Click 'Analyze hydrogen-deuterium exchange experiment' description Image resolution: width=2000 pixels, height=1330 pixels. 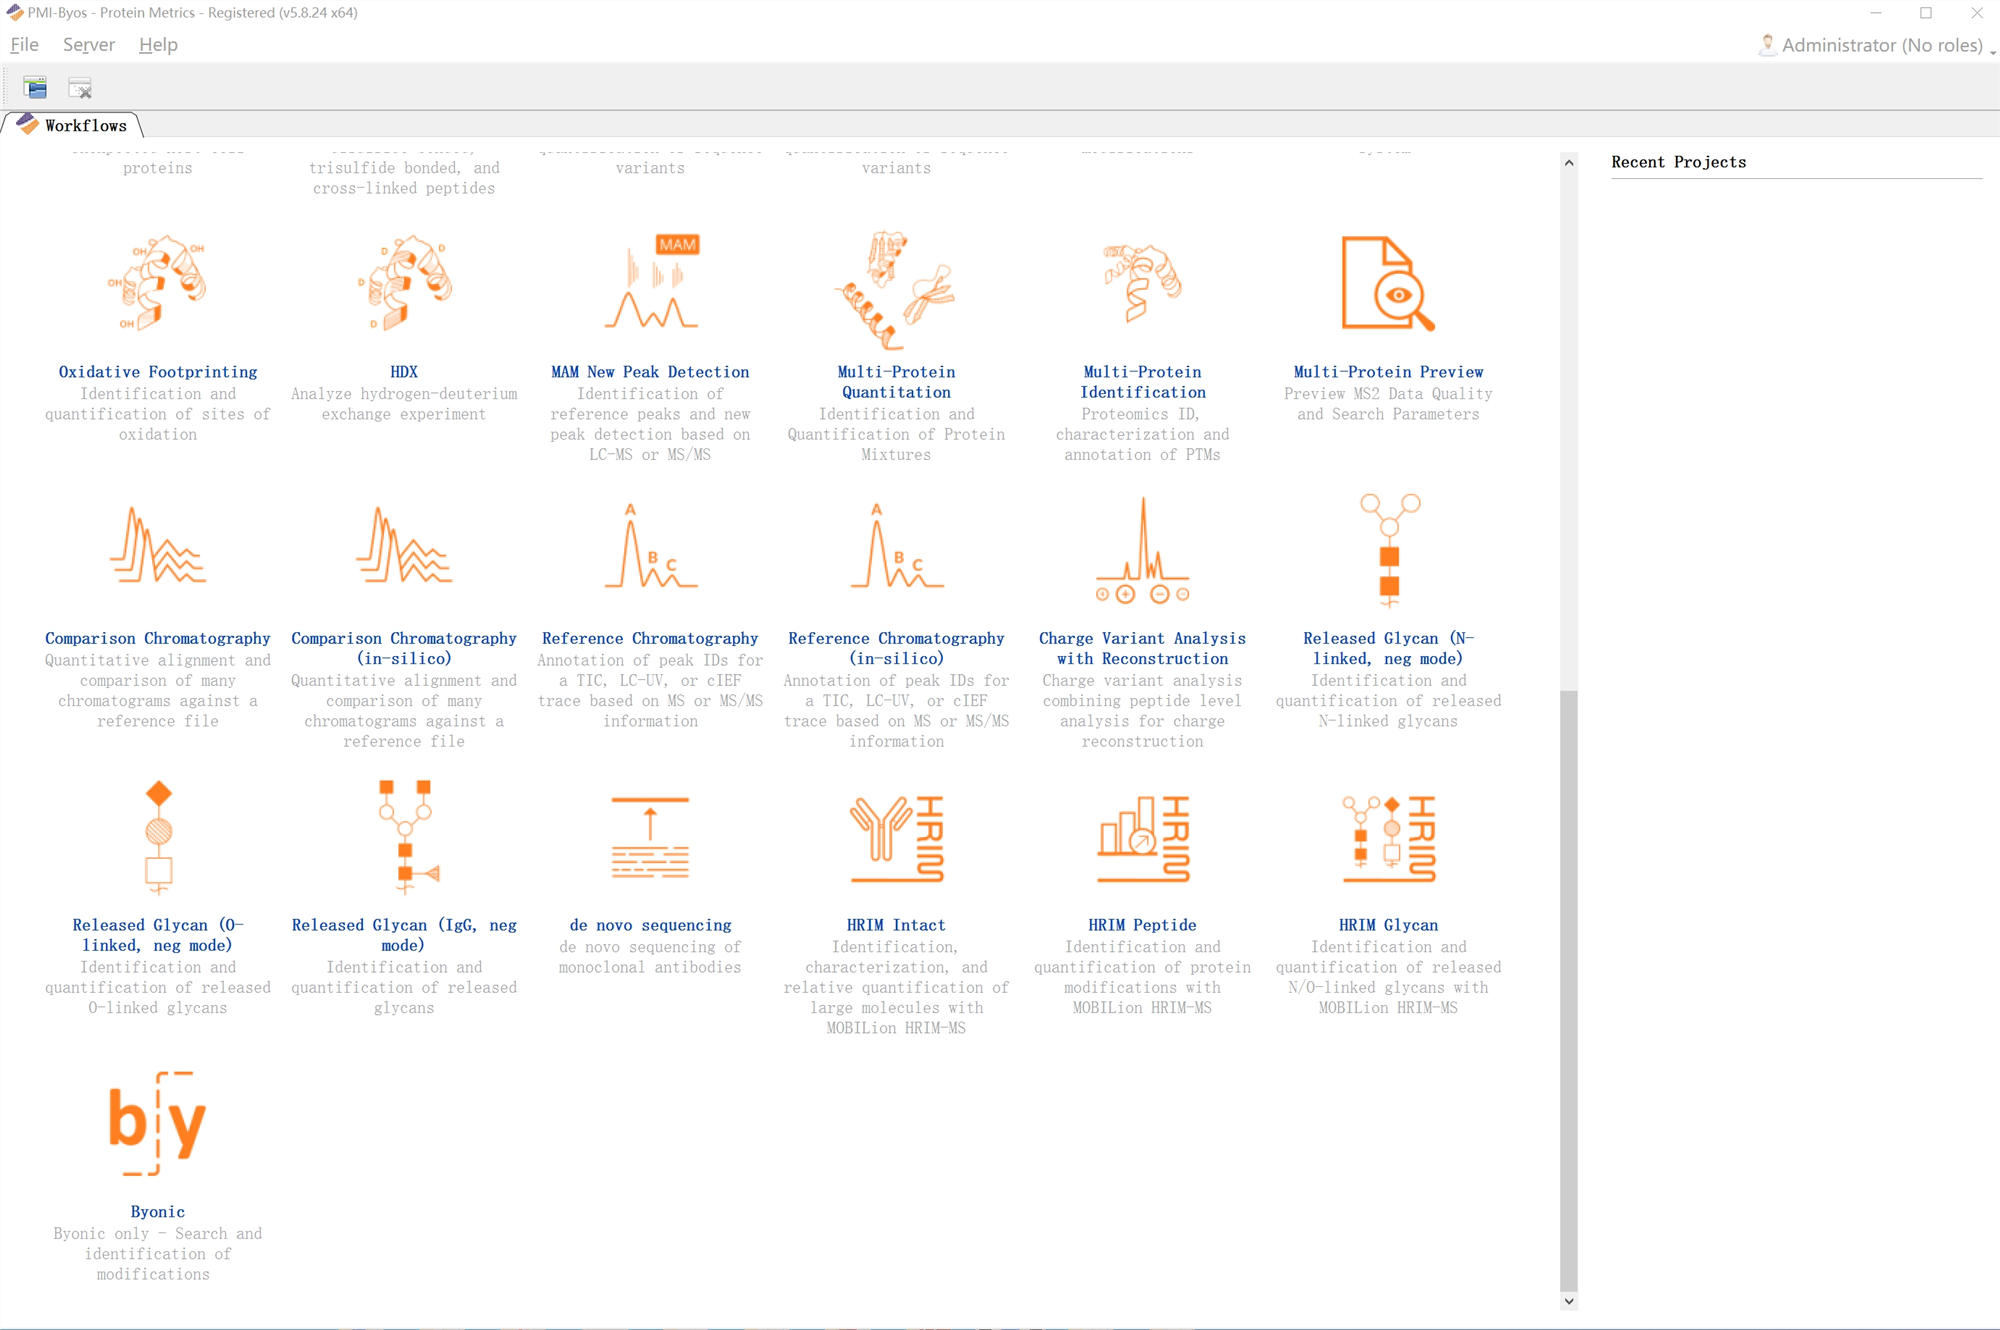pos(404,404)
